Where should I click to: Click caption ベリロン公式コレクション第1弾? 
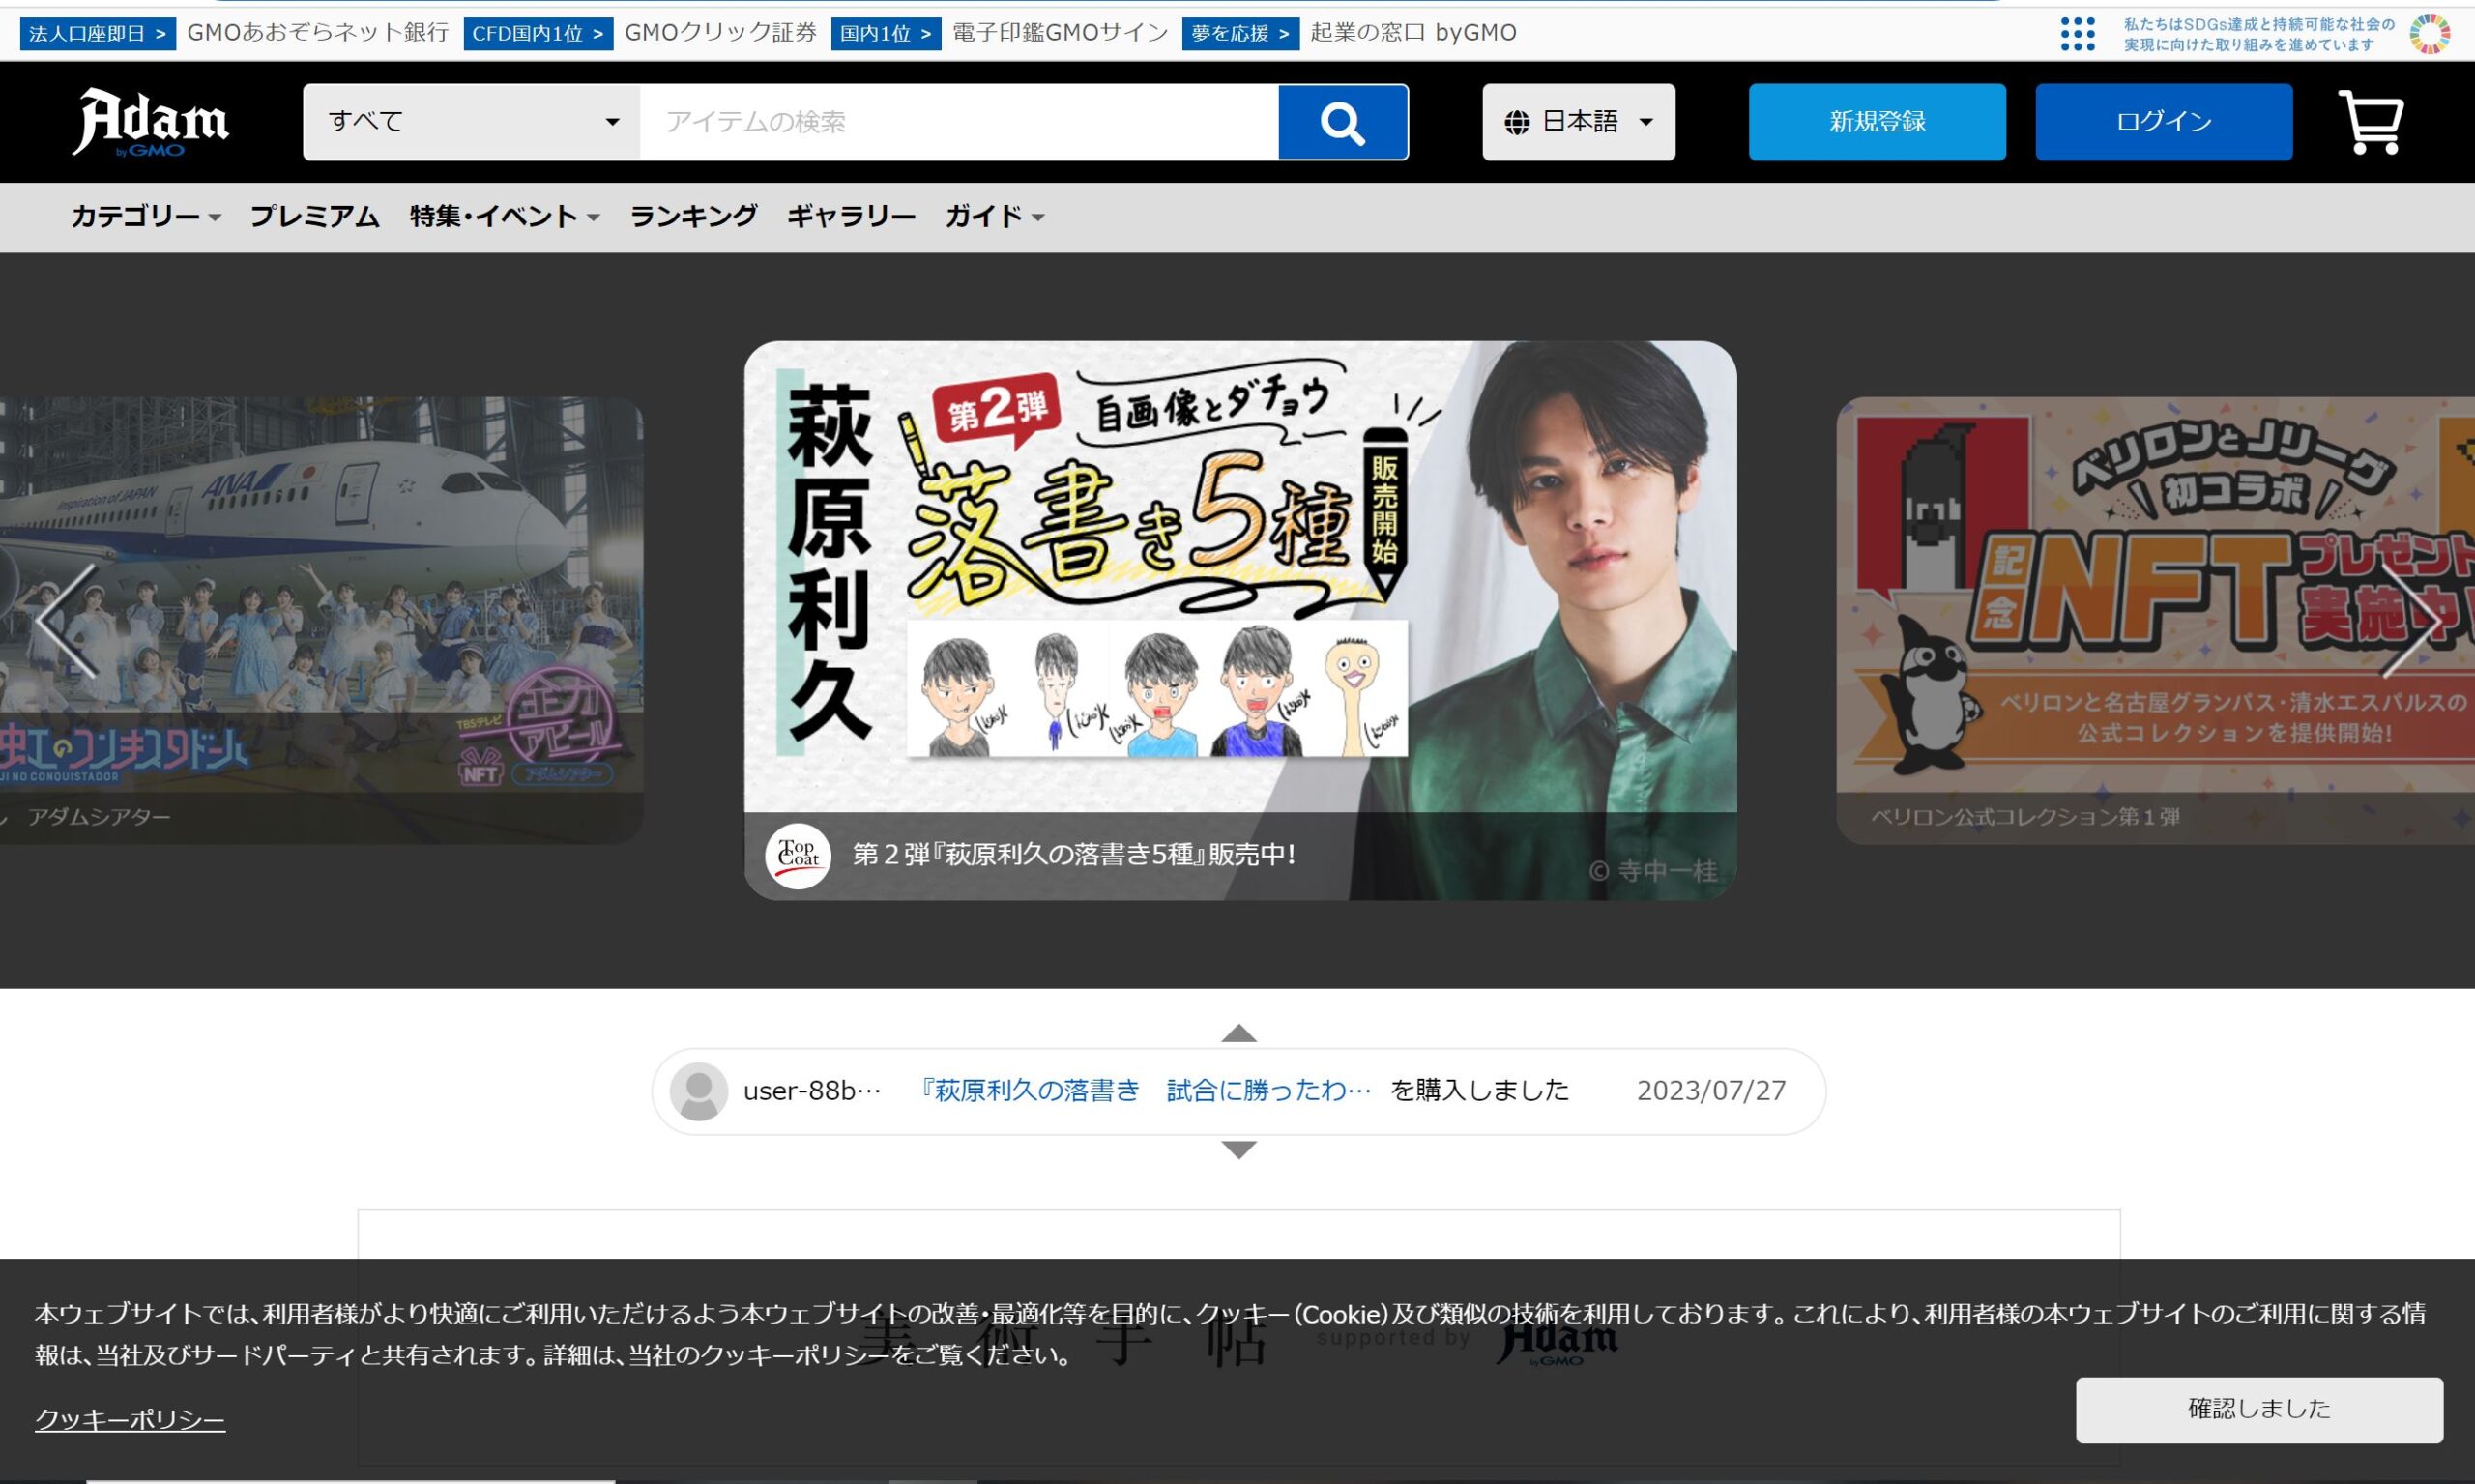(2025, 817)
